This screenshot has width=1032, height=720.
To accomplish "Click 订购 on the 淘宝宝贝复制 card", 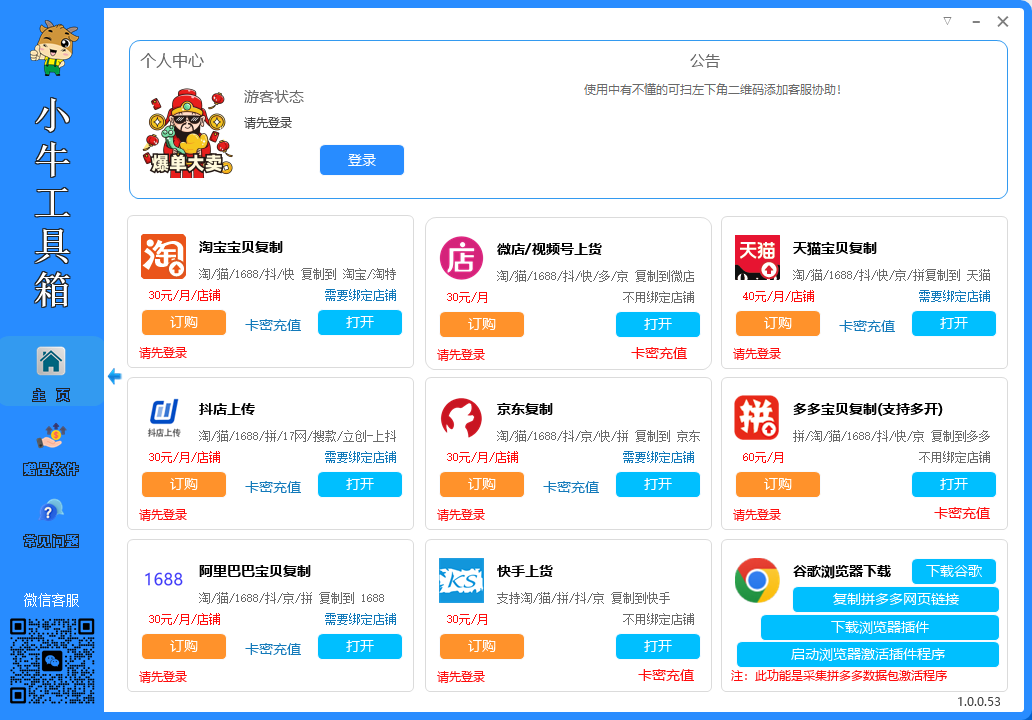I will click(183, 322).
